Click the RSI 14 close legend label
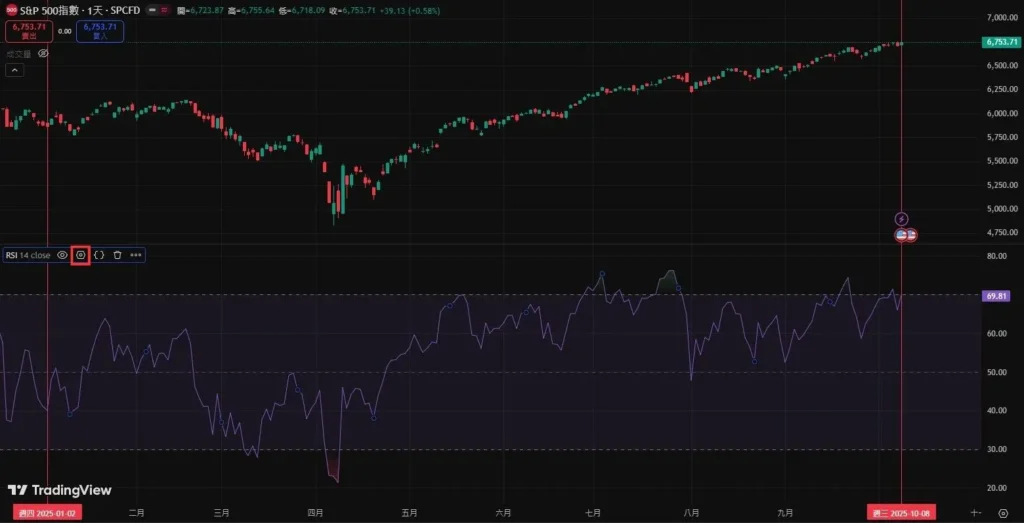The image size is (1024, 523). tap(28, 255)
